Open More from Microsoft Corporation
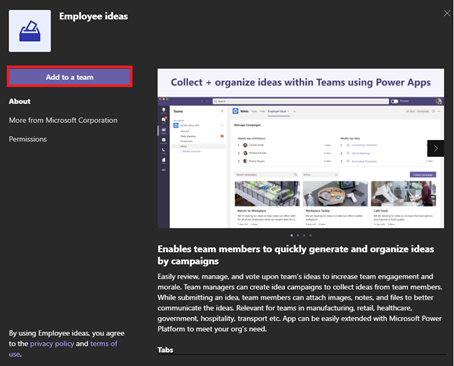 click(63, 120)
